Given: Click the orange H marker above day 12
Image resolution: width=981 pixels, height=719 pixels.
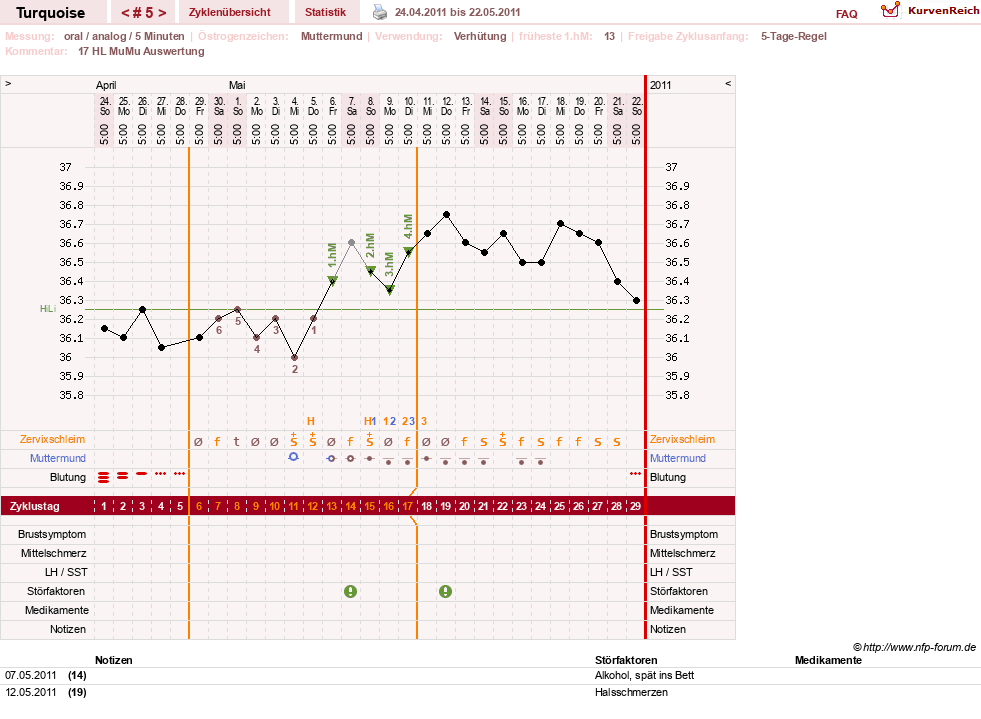Looking at the screenshot, I should 311,421.
